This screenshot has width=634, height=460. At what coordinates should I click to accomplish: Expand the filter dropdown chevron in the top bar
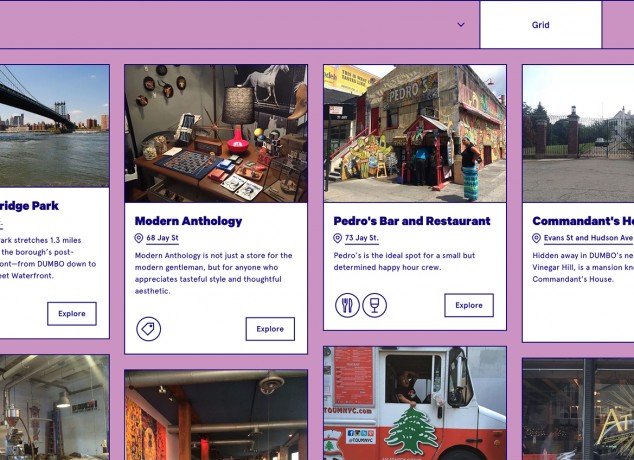(x=461, y=25)
